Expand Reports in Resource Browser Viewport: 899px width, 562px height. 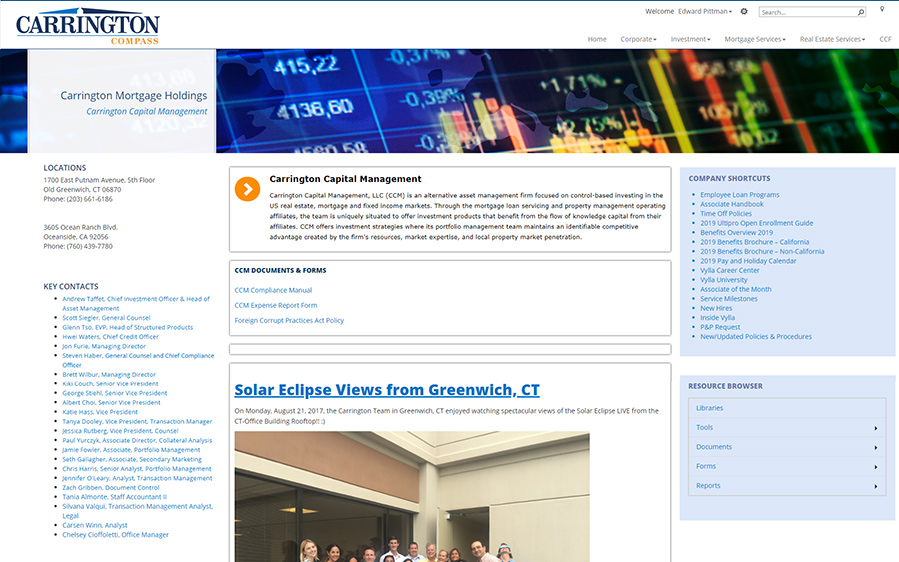pyautogui.click(x=787, y=486)
